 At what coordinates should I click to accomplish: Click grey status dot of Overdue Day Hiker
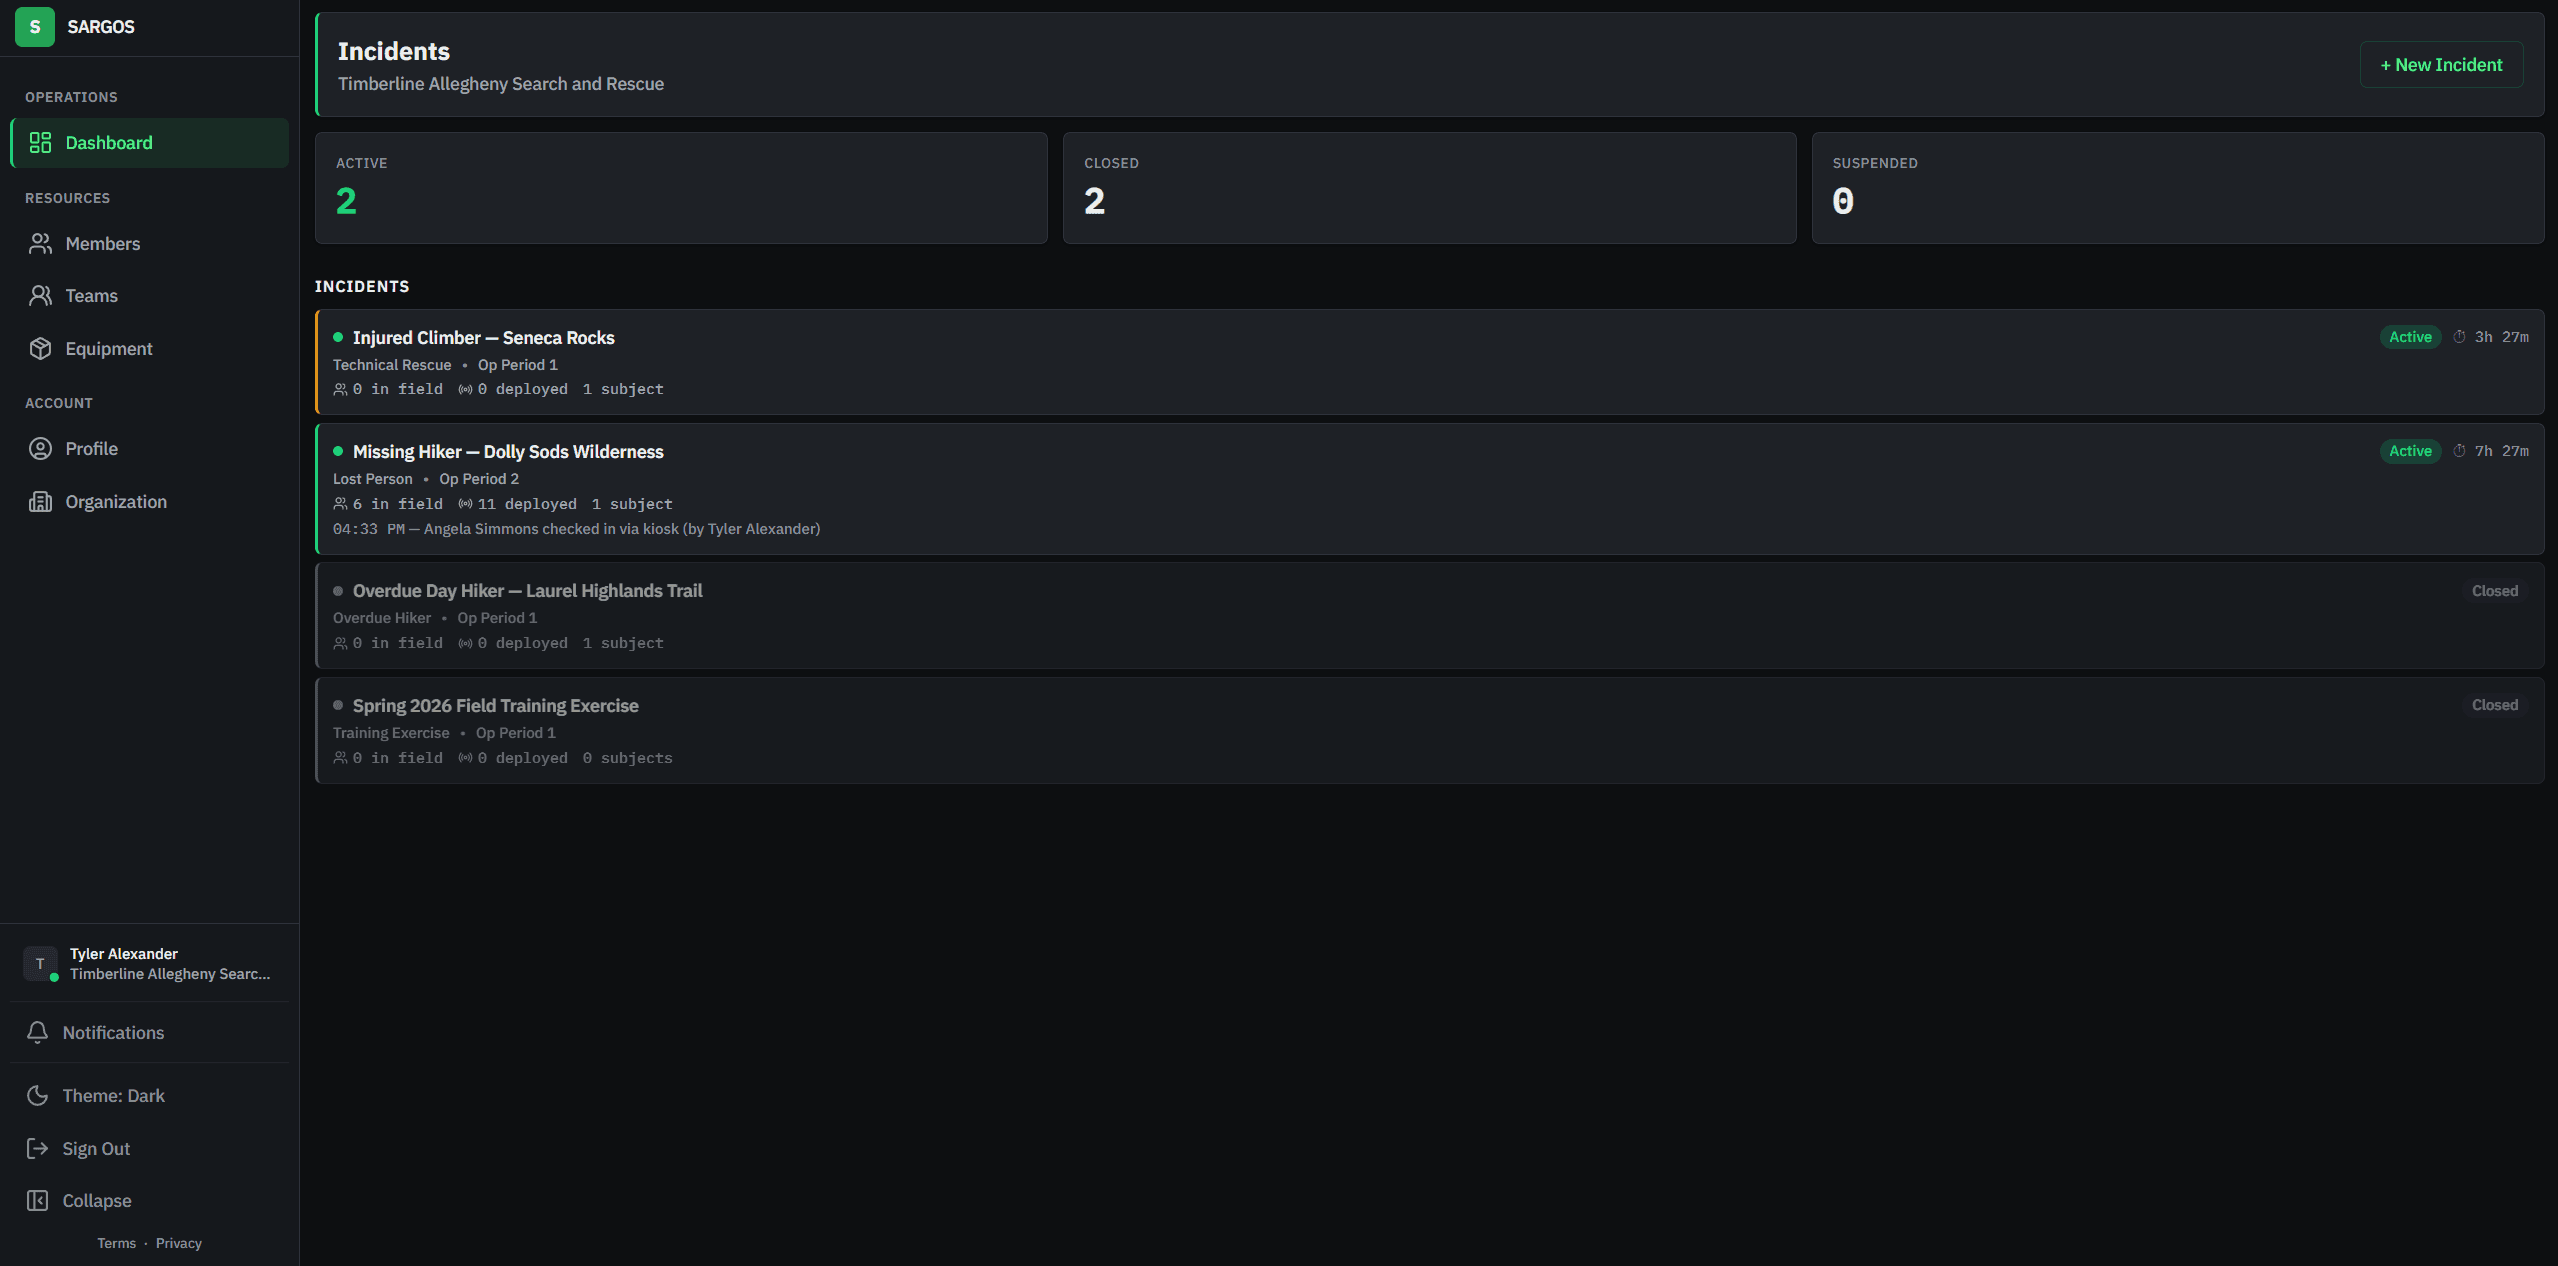click(338, 591)
